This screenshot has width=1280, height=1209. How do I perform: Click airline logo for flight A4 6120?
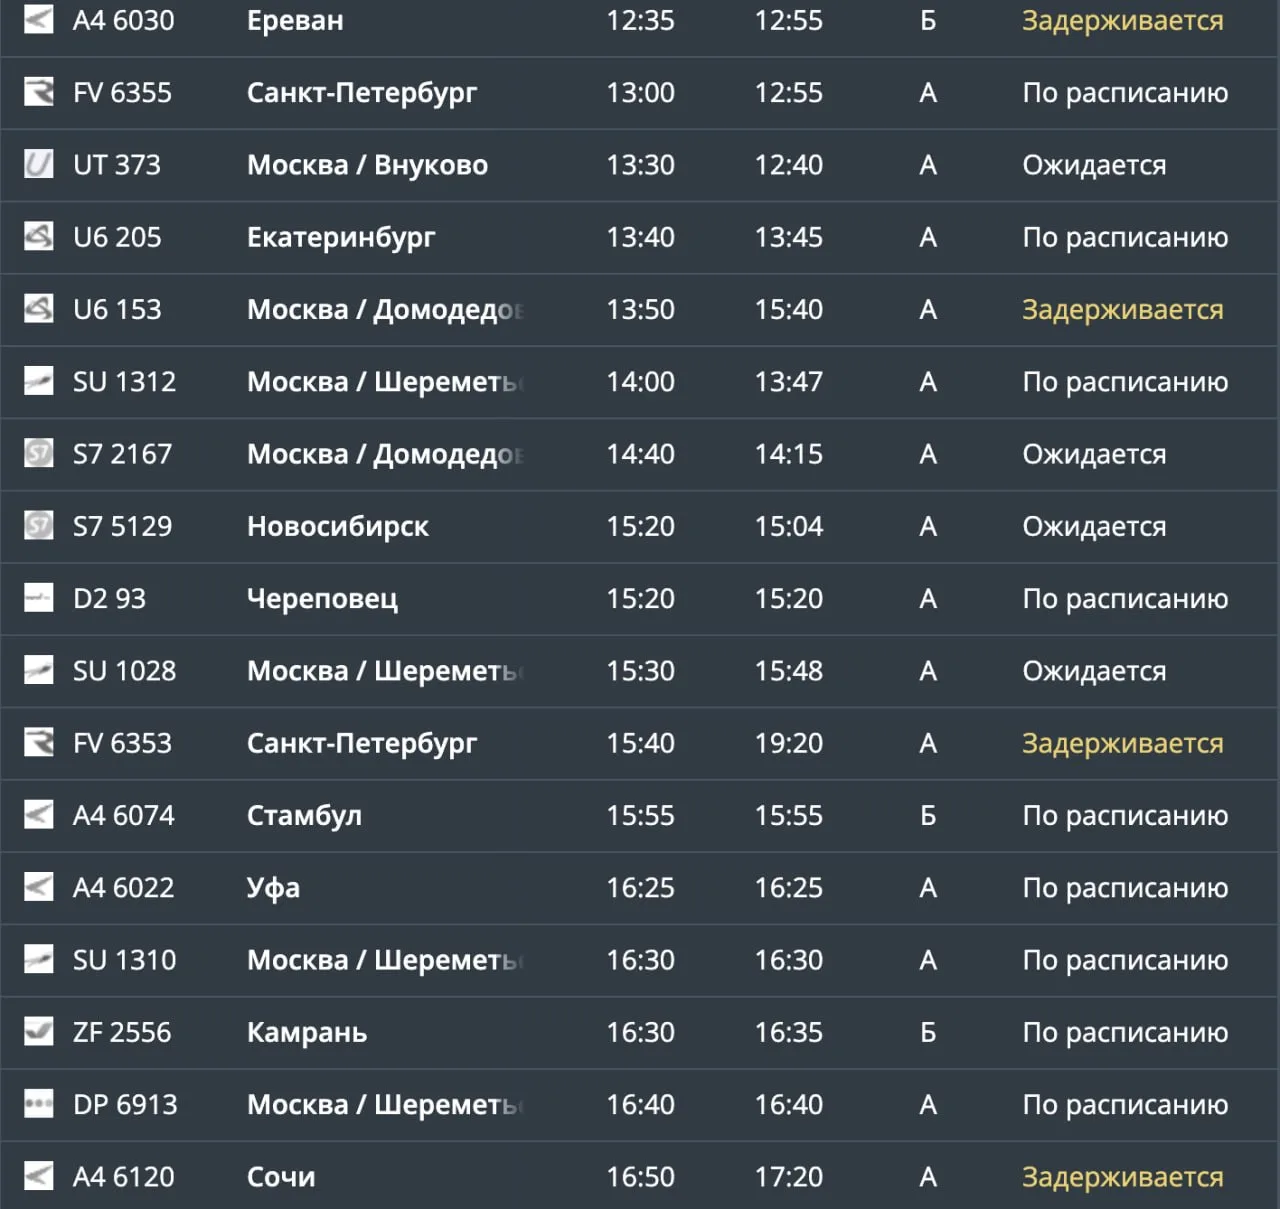tap(38, 1176)
